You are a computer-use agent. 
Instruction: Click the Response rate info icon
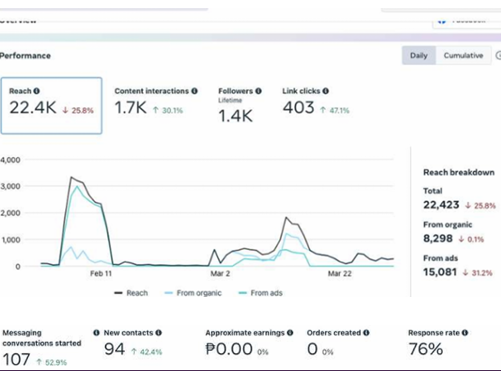click(465, 333)
